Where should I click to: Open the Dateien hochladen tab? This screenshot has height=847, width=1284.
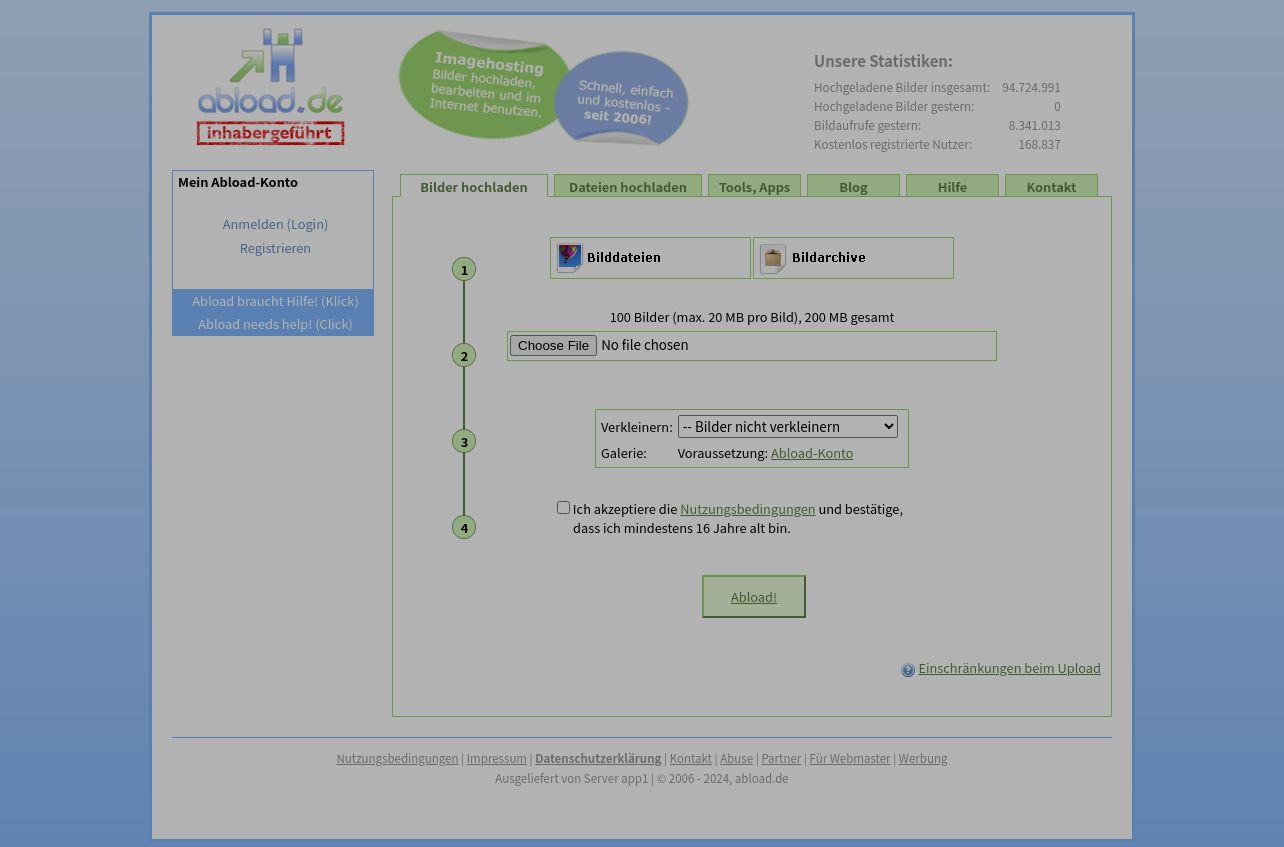coord(628,187)
